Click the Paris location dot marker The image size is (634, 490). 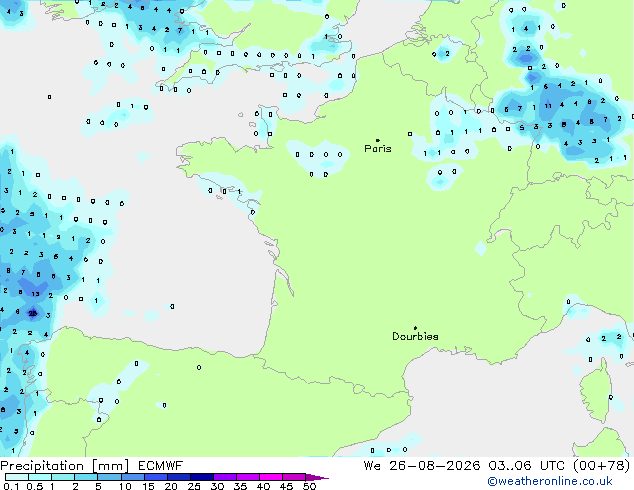click(x=378, y=140)
